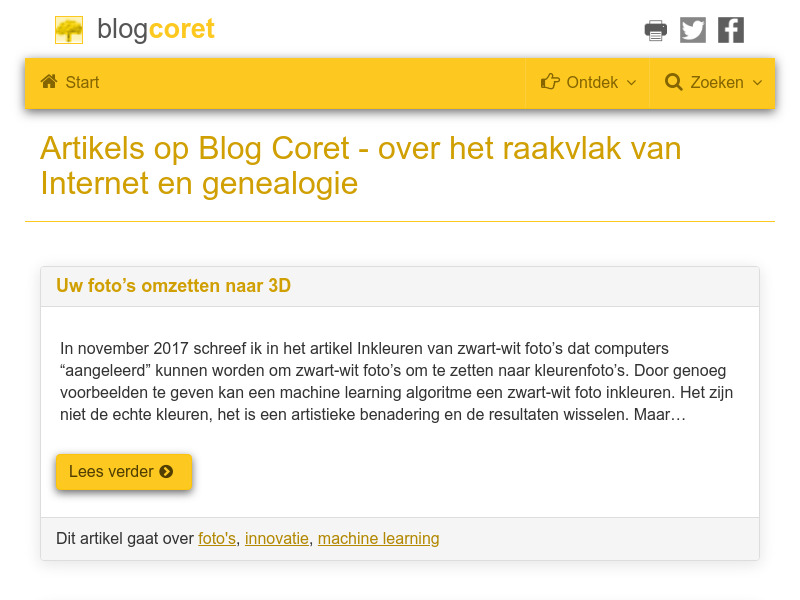Expand the Ontdek dropdown chevron

click(x=633, y=84)
